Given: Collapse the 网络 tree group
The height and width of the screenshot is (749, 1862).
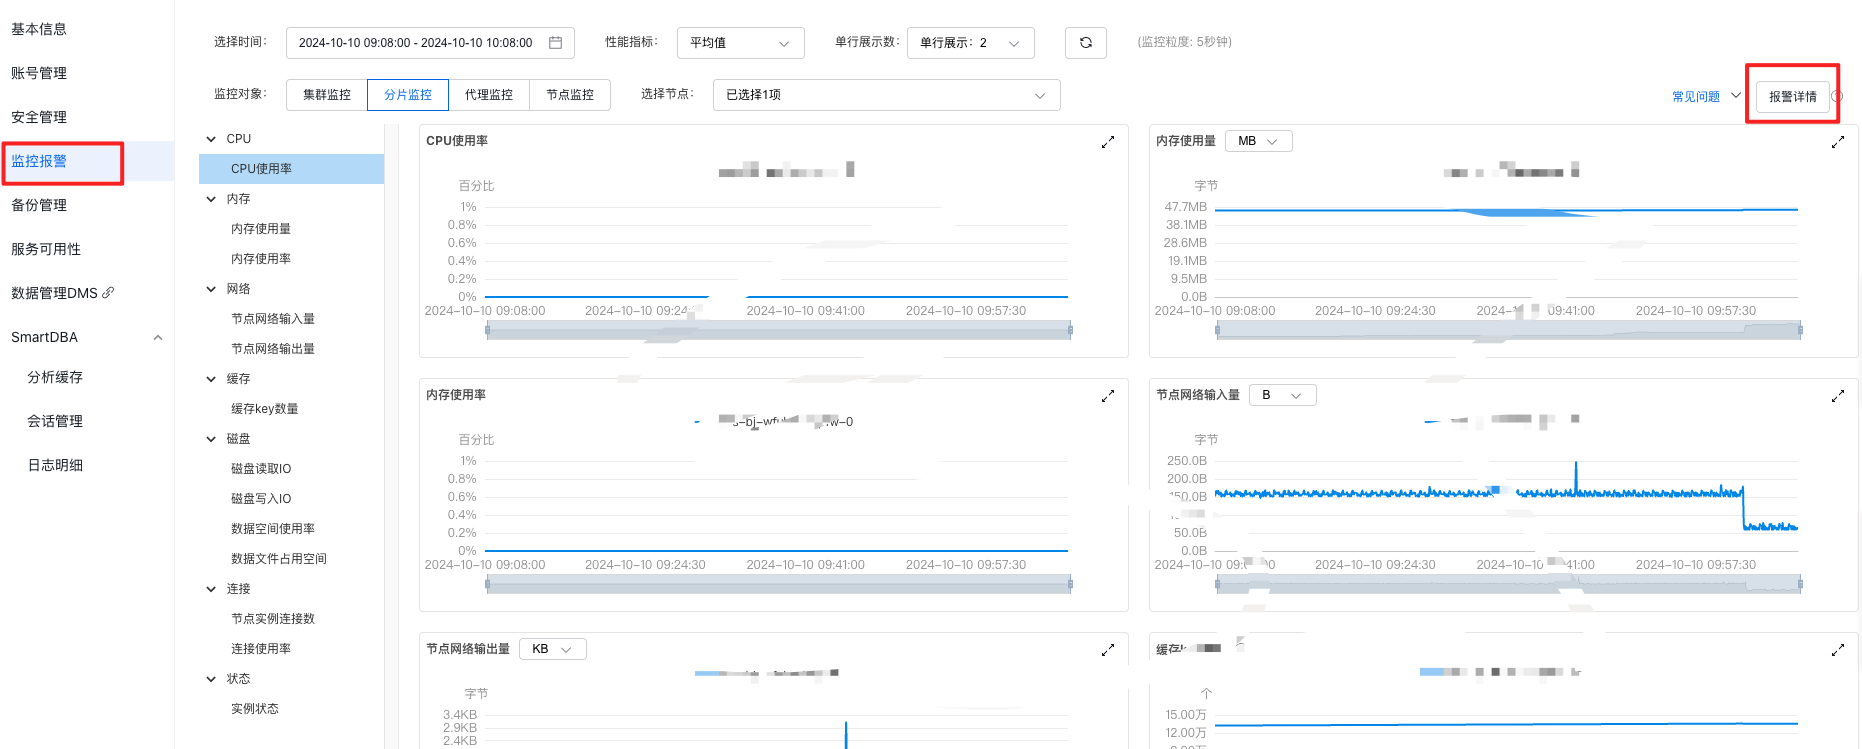Looking at the screenshot, I should coord(211,289).
